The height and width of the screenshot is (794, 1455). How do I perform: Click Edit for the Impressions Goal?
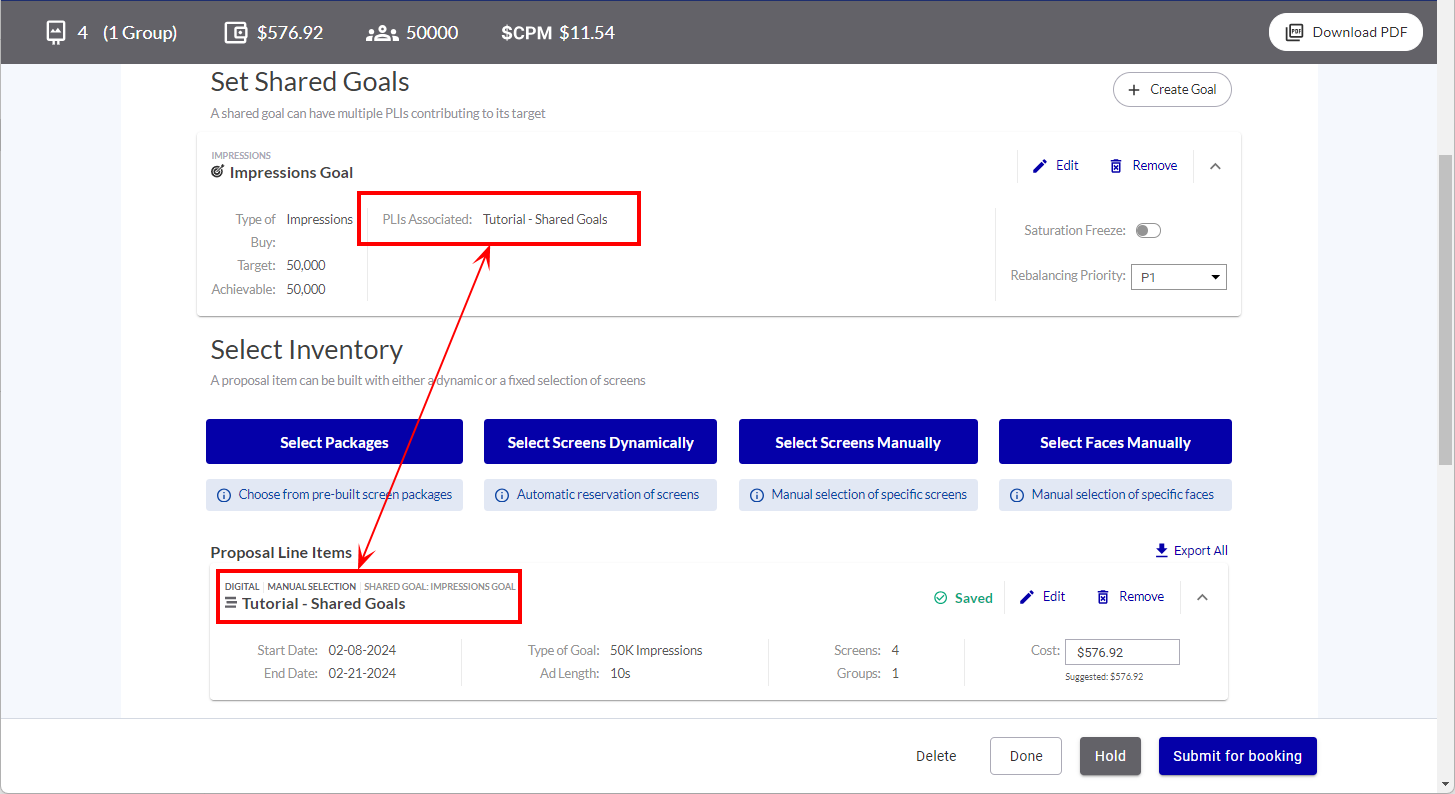[x=1056, y=166]
